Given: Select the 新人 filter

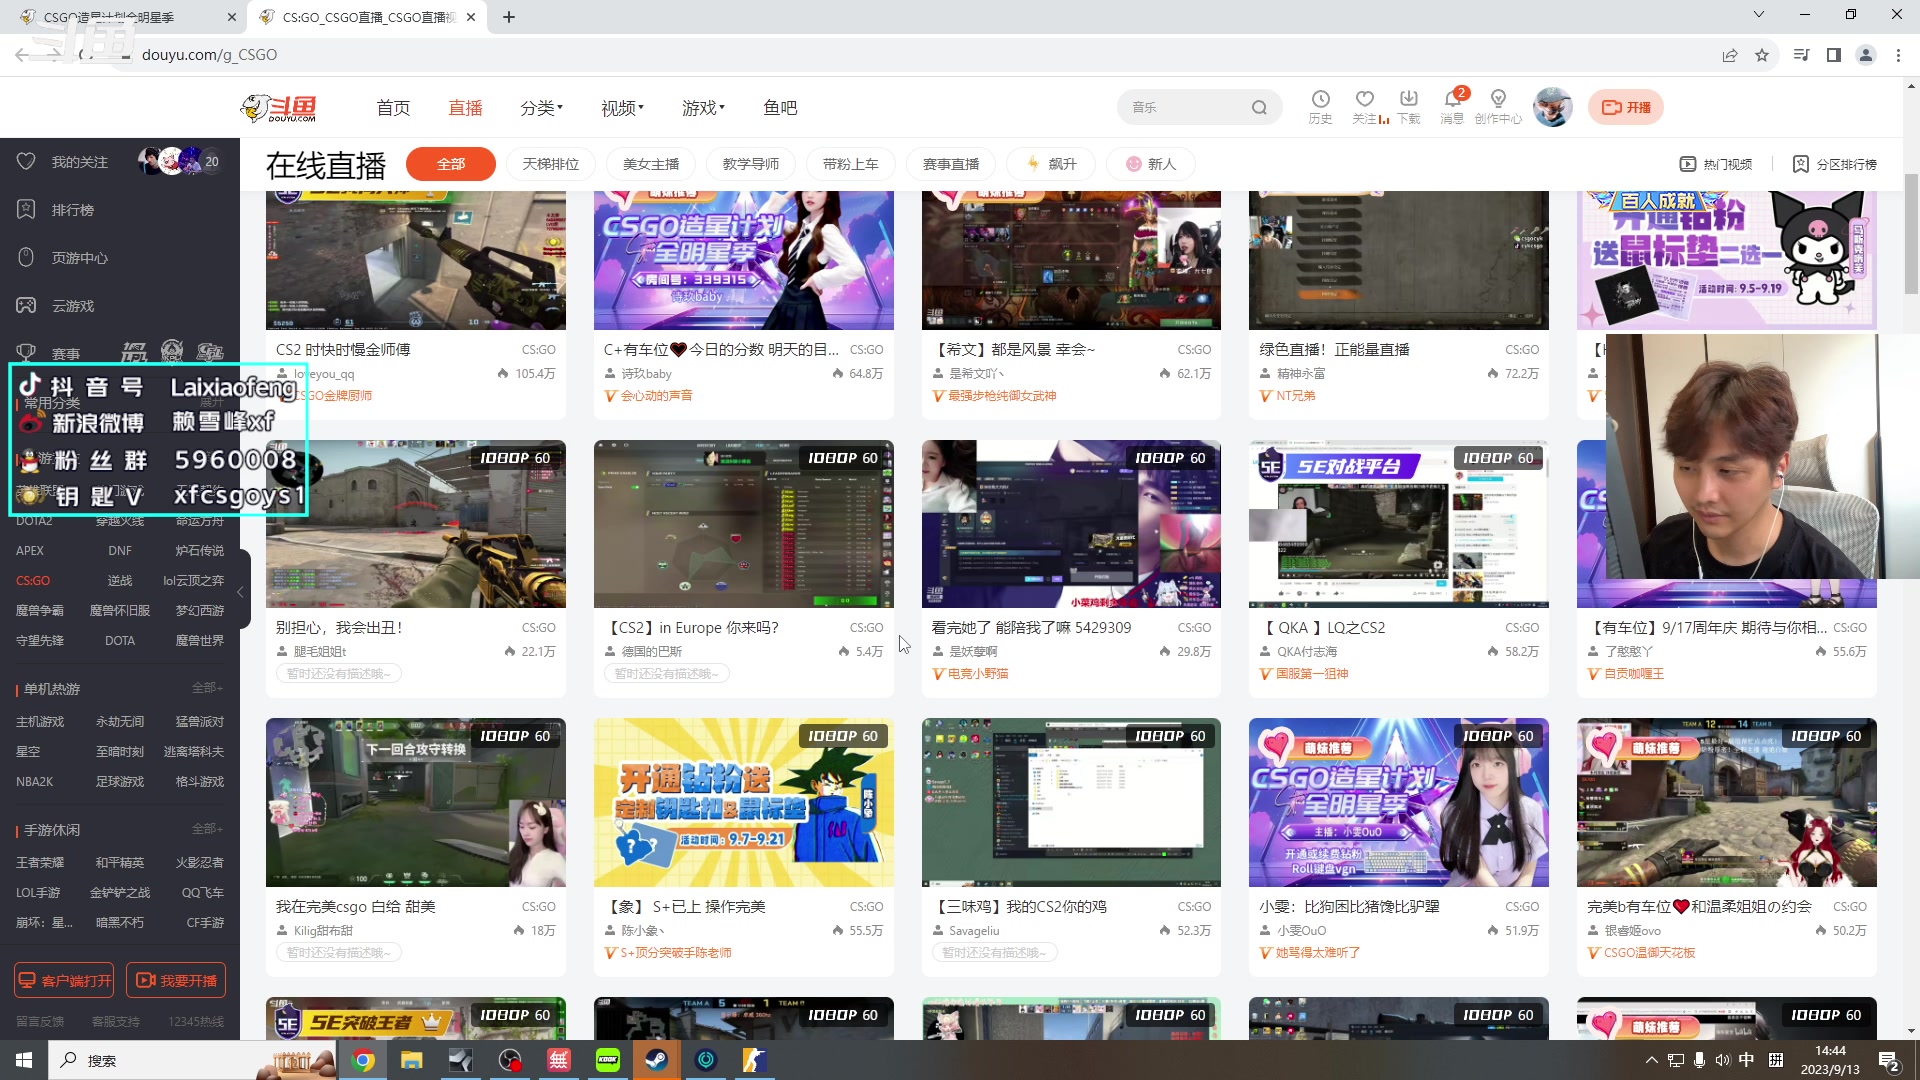Looking at the screenshot, I should pos(1151,164).
